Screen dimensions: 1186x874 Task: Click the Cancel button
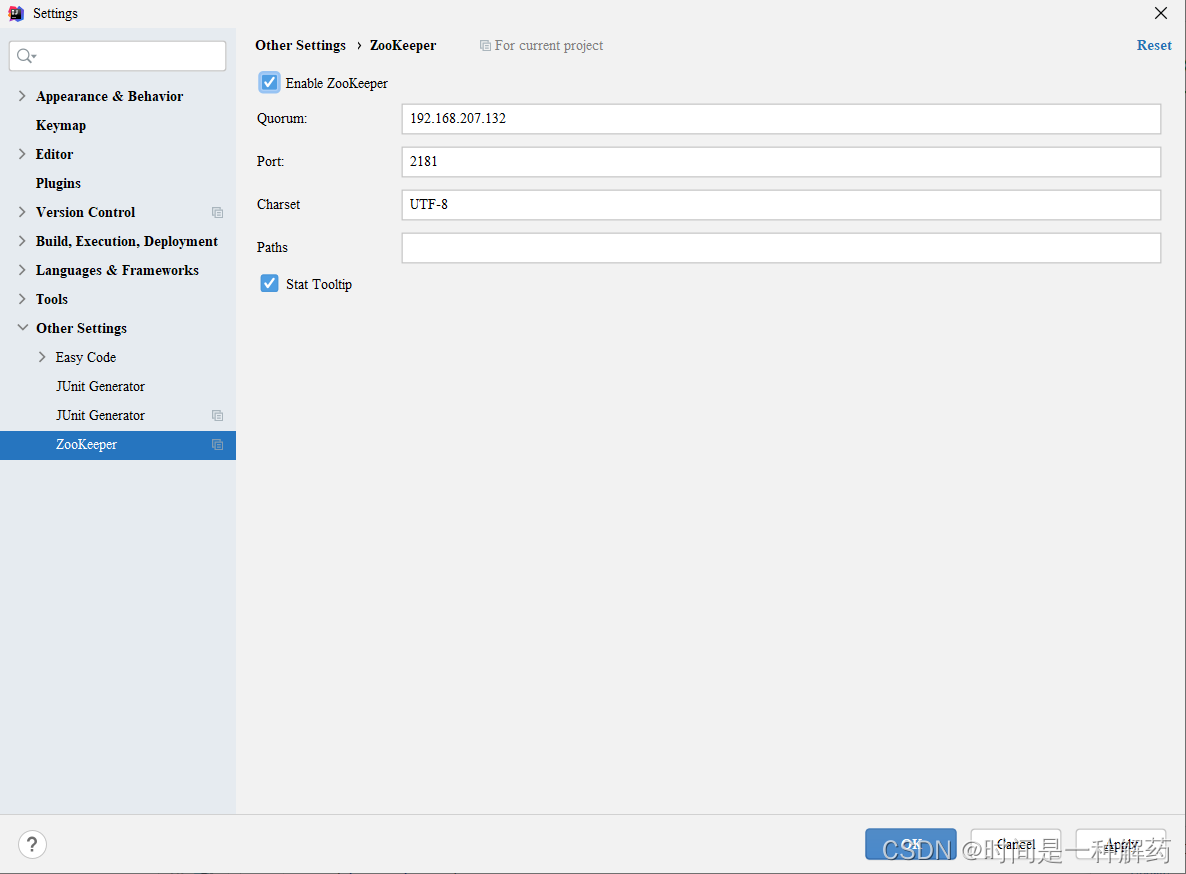1016,845
